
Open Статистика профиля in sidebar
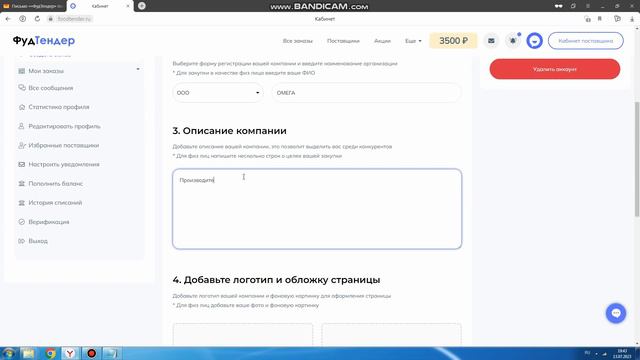(x=59, y=107)
